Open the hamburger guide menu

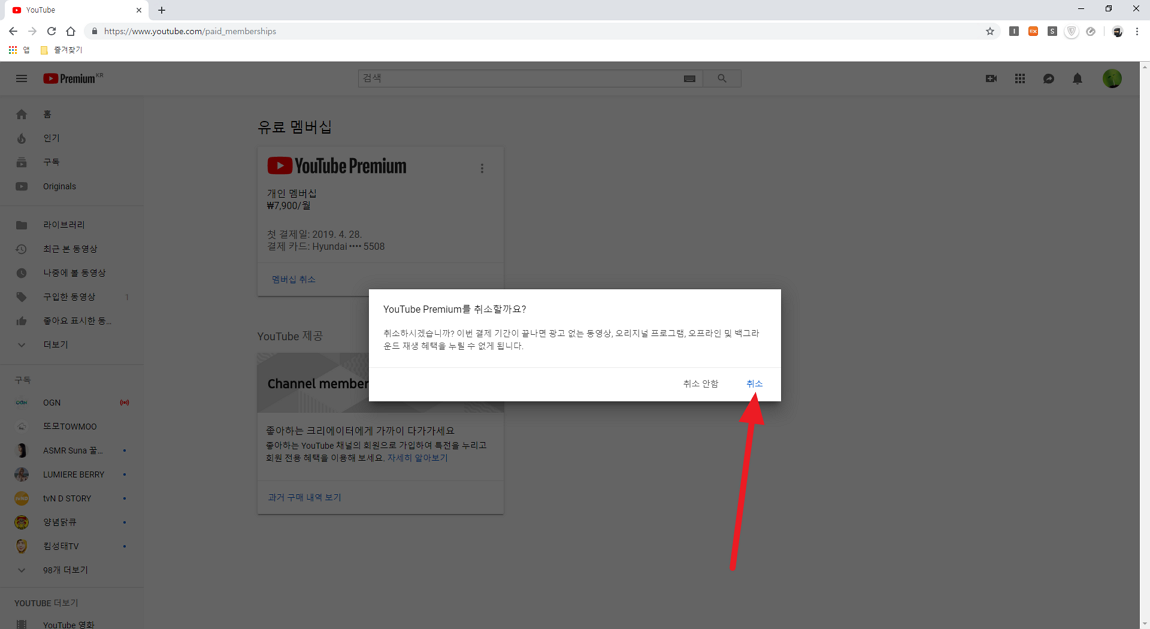(x=21, y=78)
